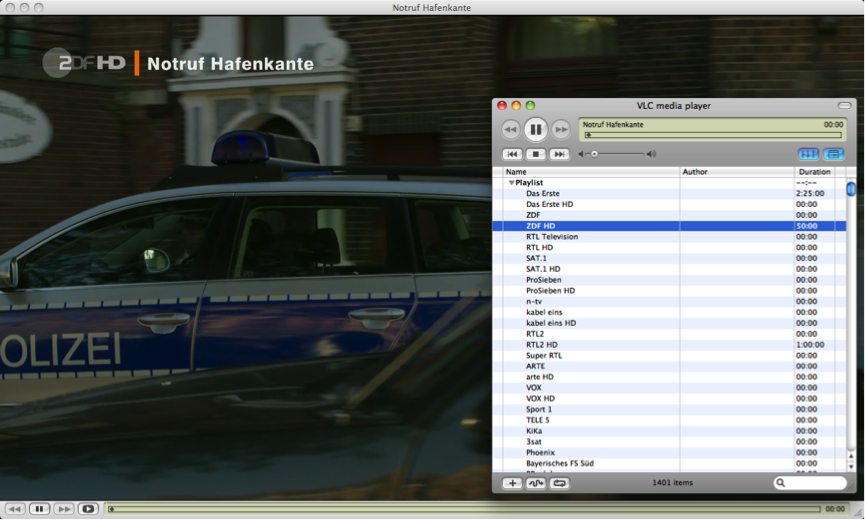Click the scrollbar up arrow
The height and width of the screenshot is (520, 865).
point(851,457)
